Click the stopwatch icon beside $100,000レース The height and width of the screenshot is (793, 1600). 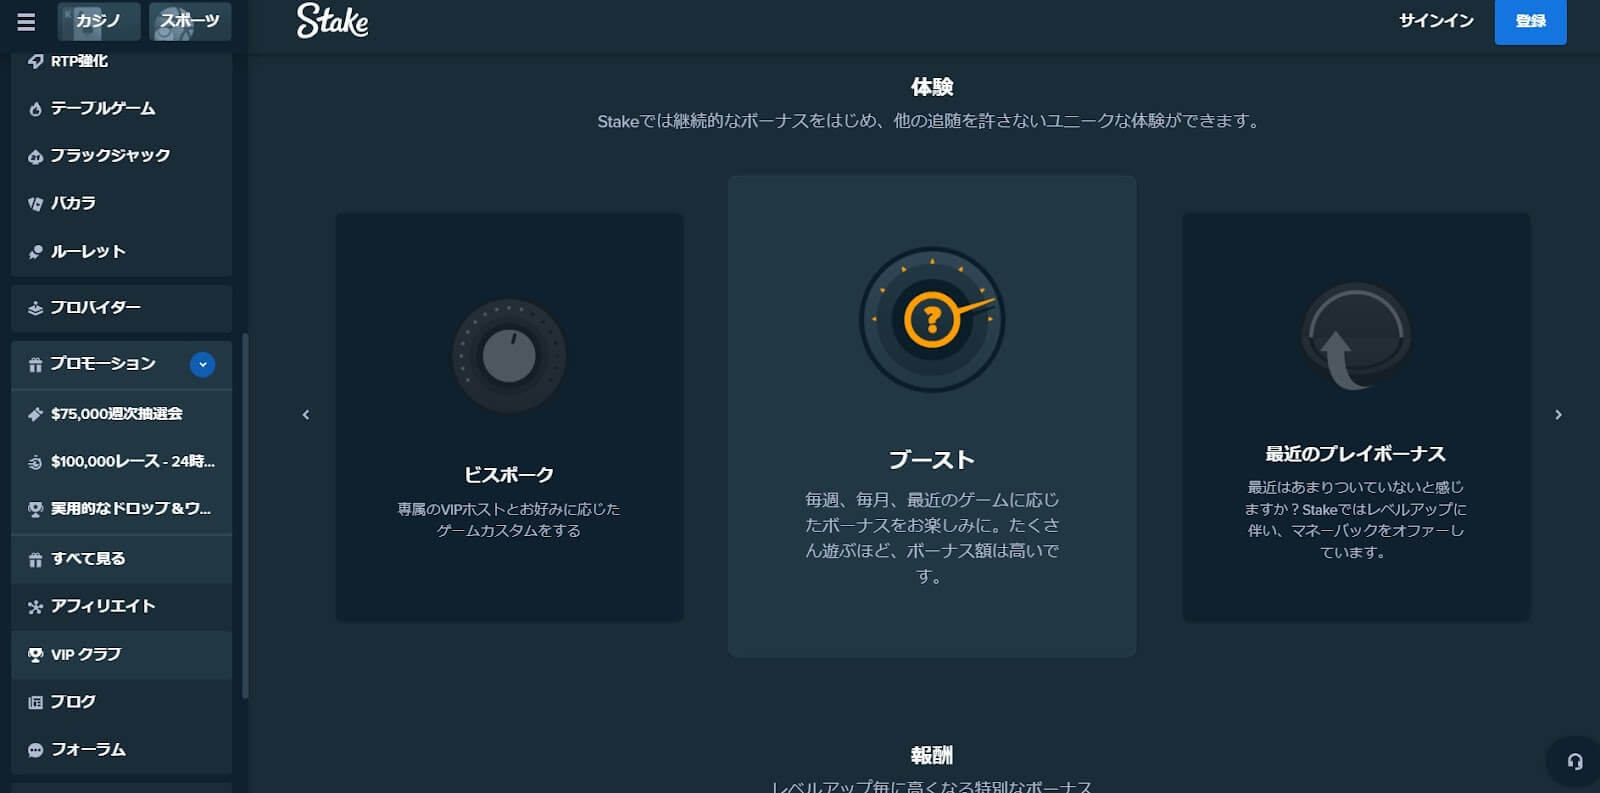coord(35,462)
